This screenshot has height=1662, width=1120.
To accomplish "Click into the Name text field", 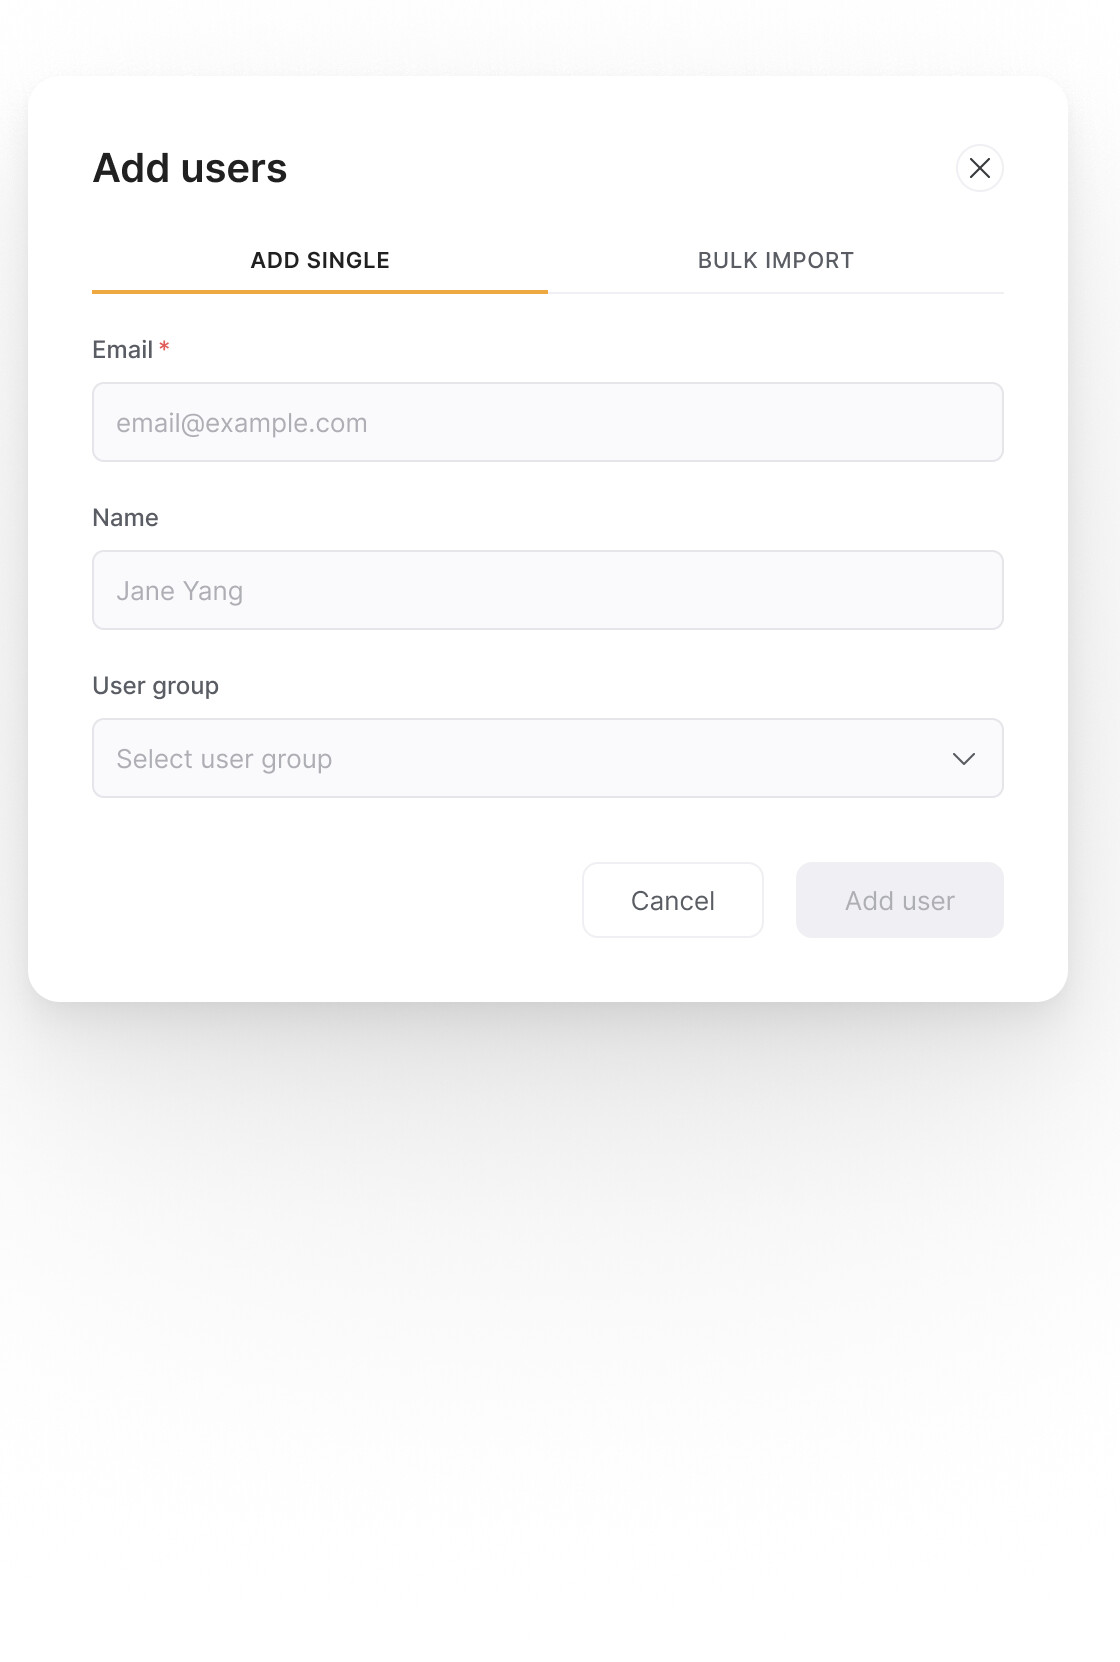I will [x=548, y=590].
